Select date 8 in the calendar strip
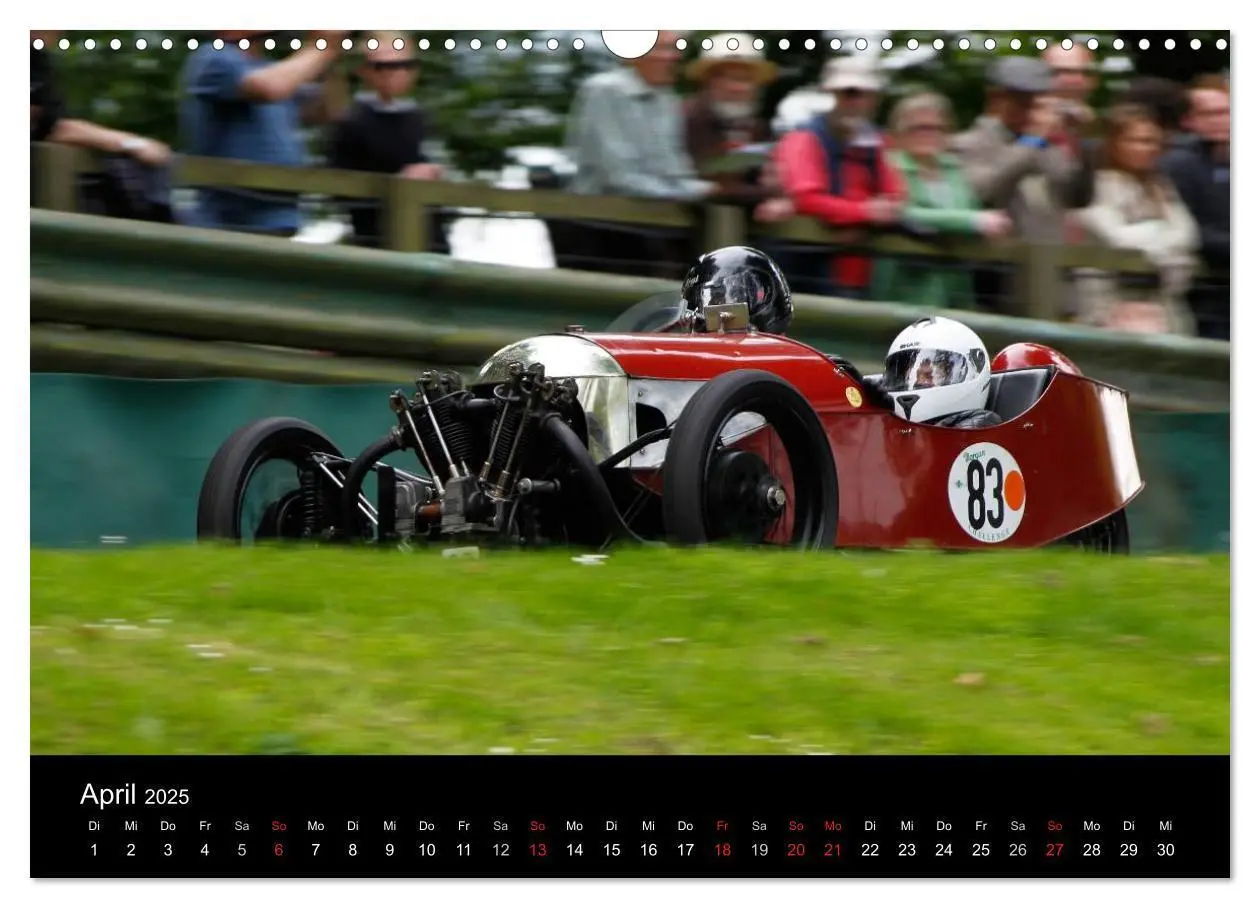The height and width of the screenshot is (908, 1260). pos(352,850)
